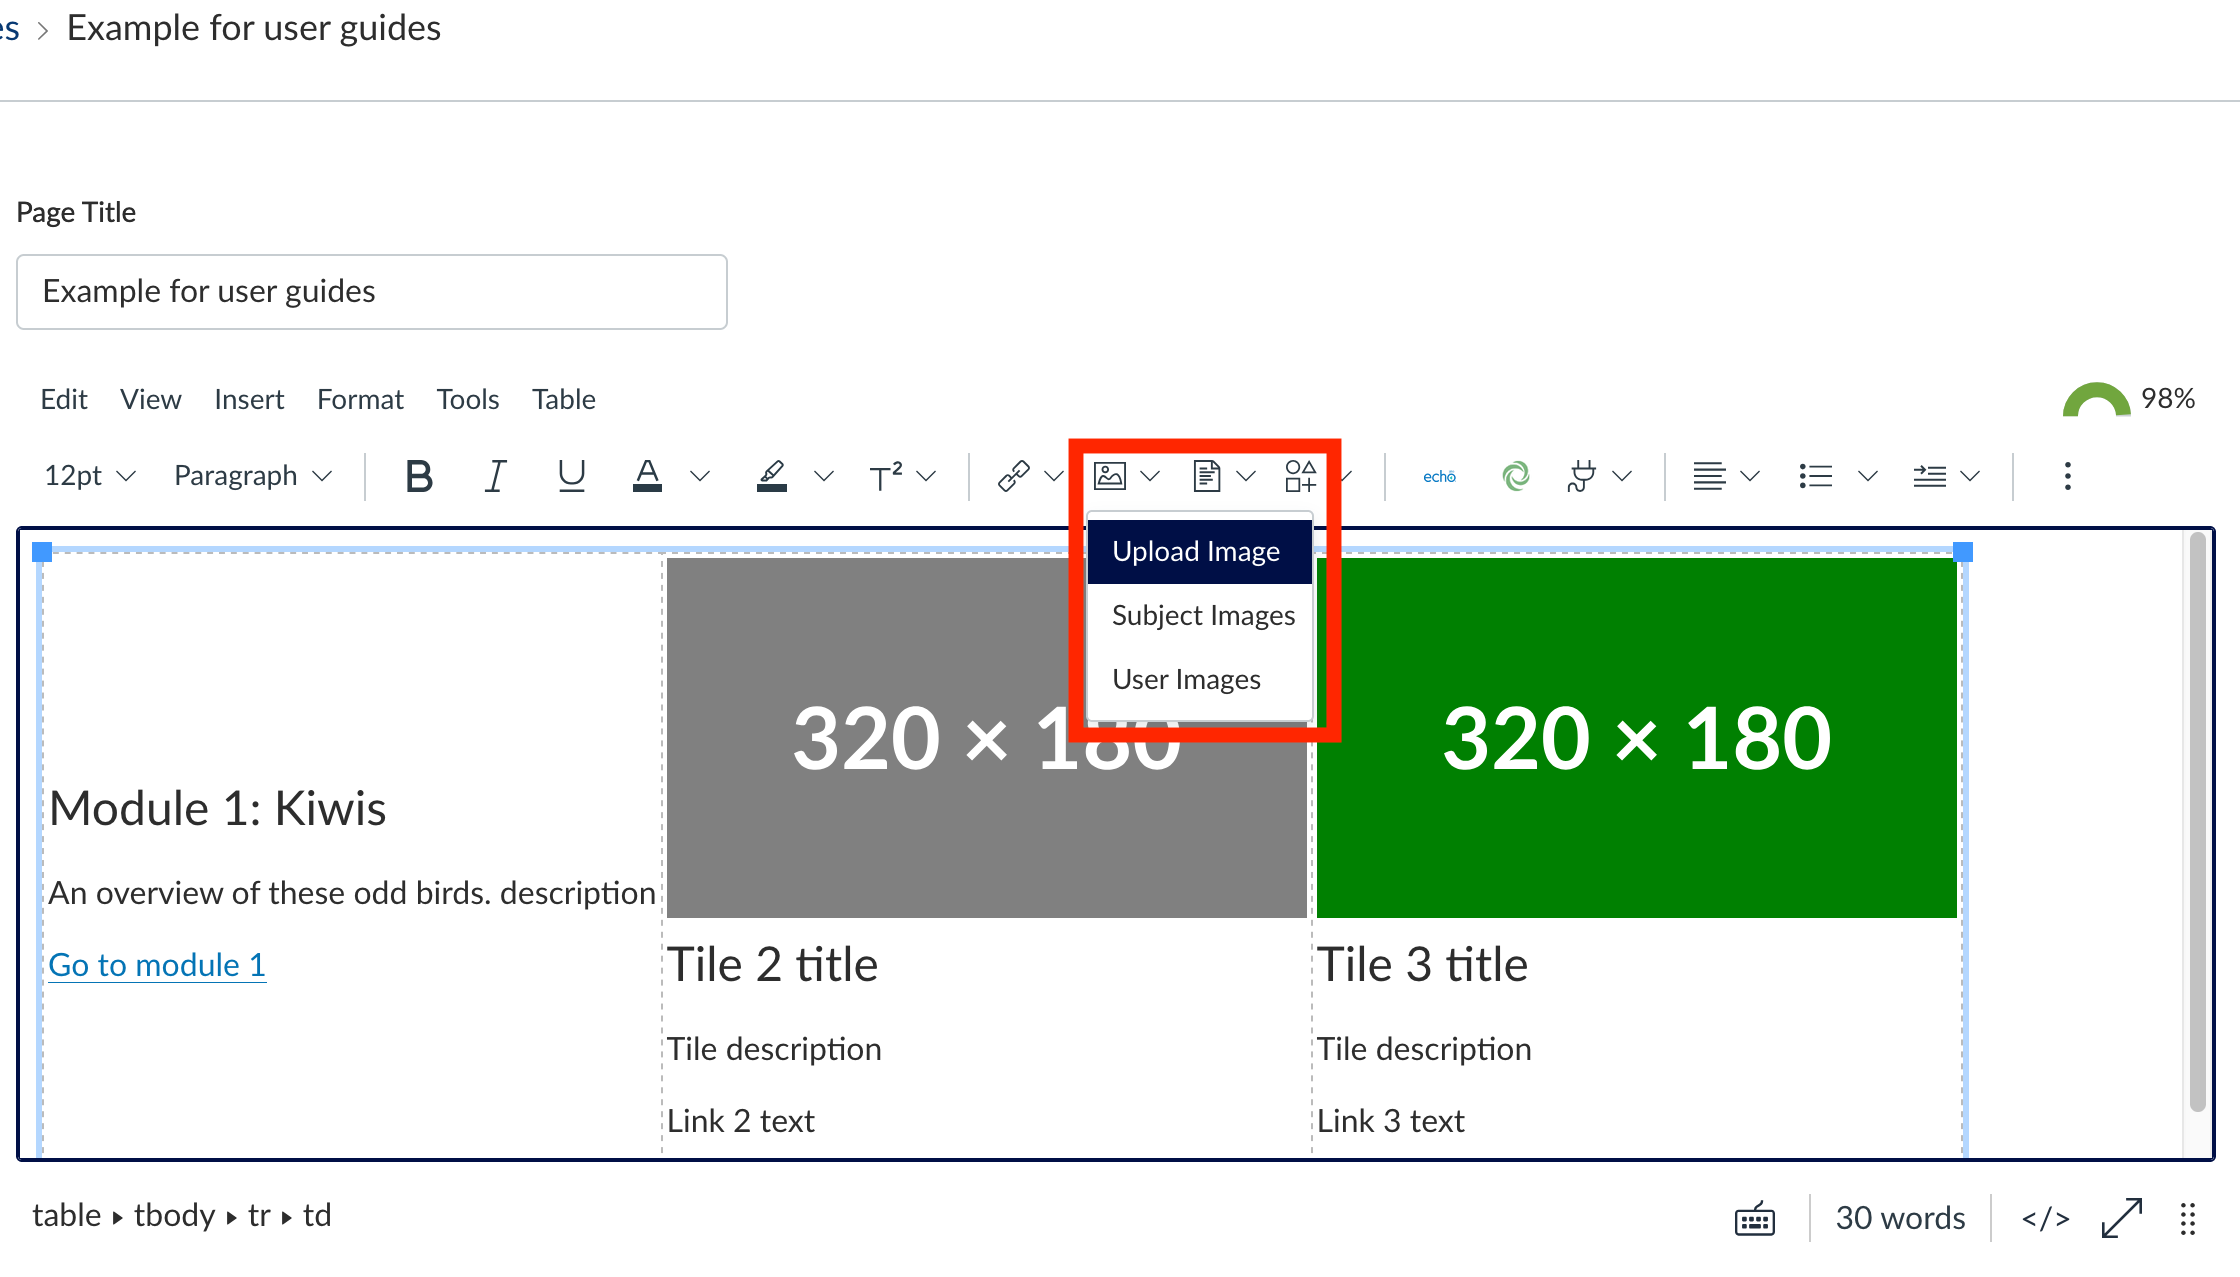Click the table's top-left resize handle
The height and width of the screenshot is (1277, 2240).
point(42,552)
